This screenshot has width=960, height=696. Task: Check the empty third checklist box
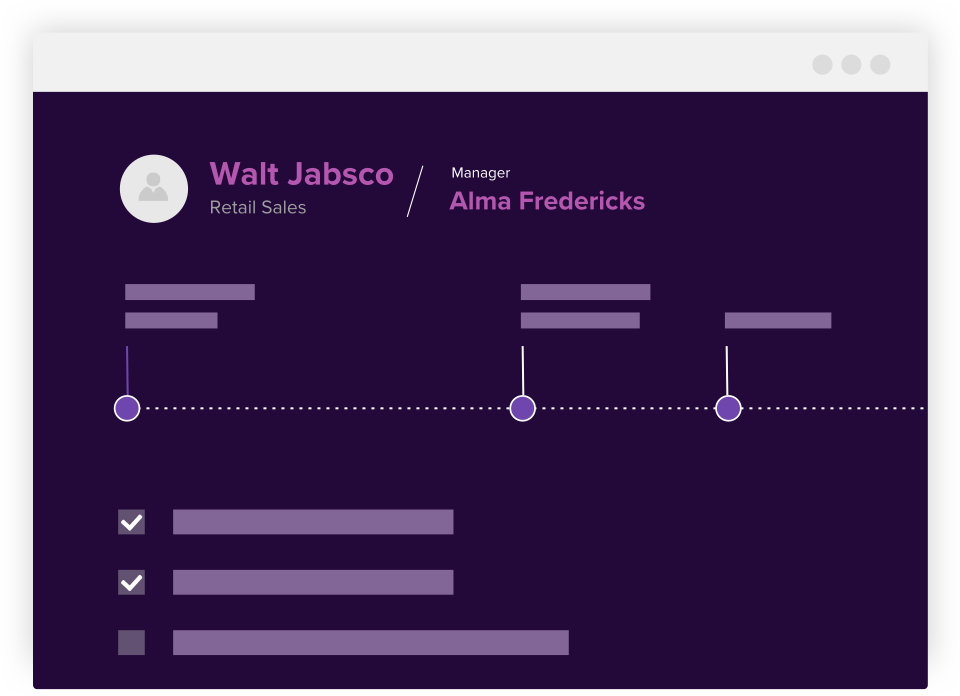(131, 642)
